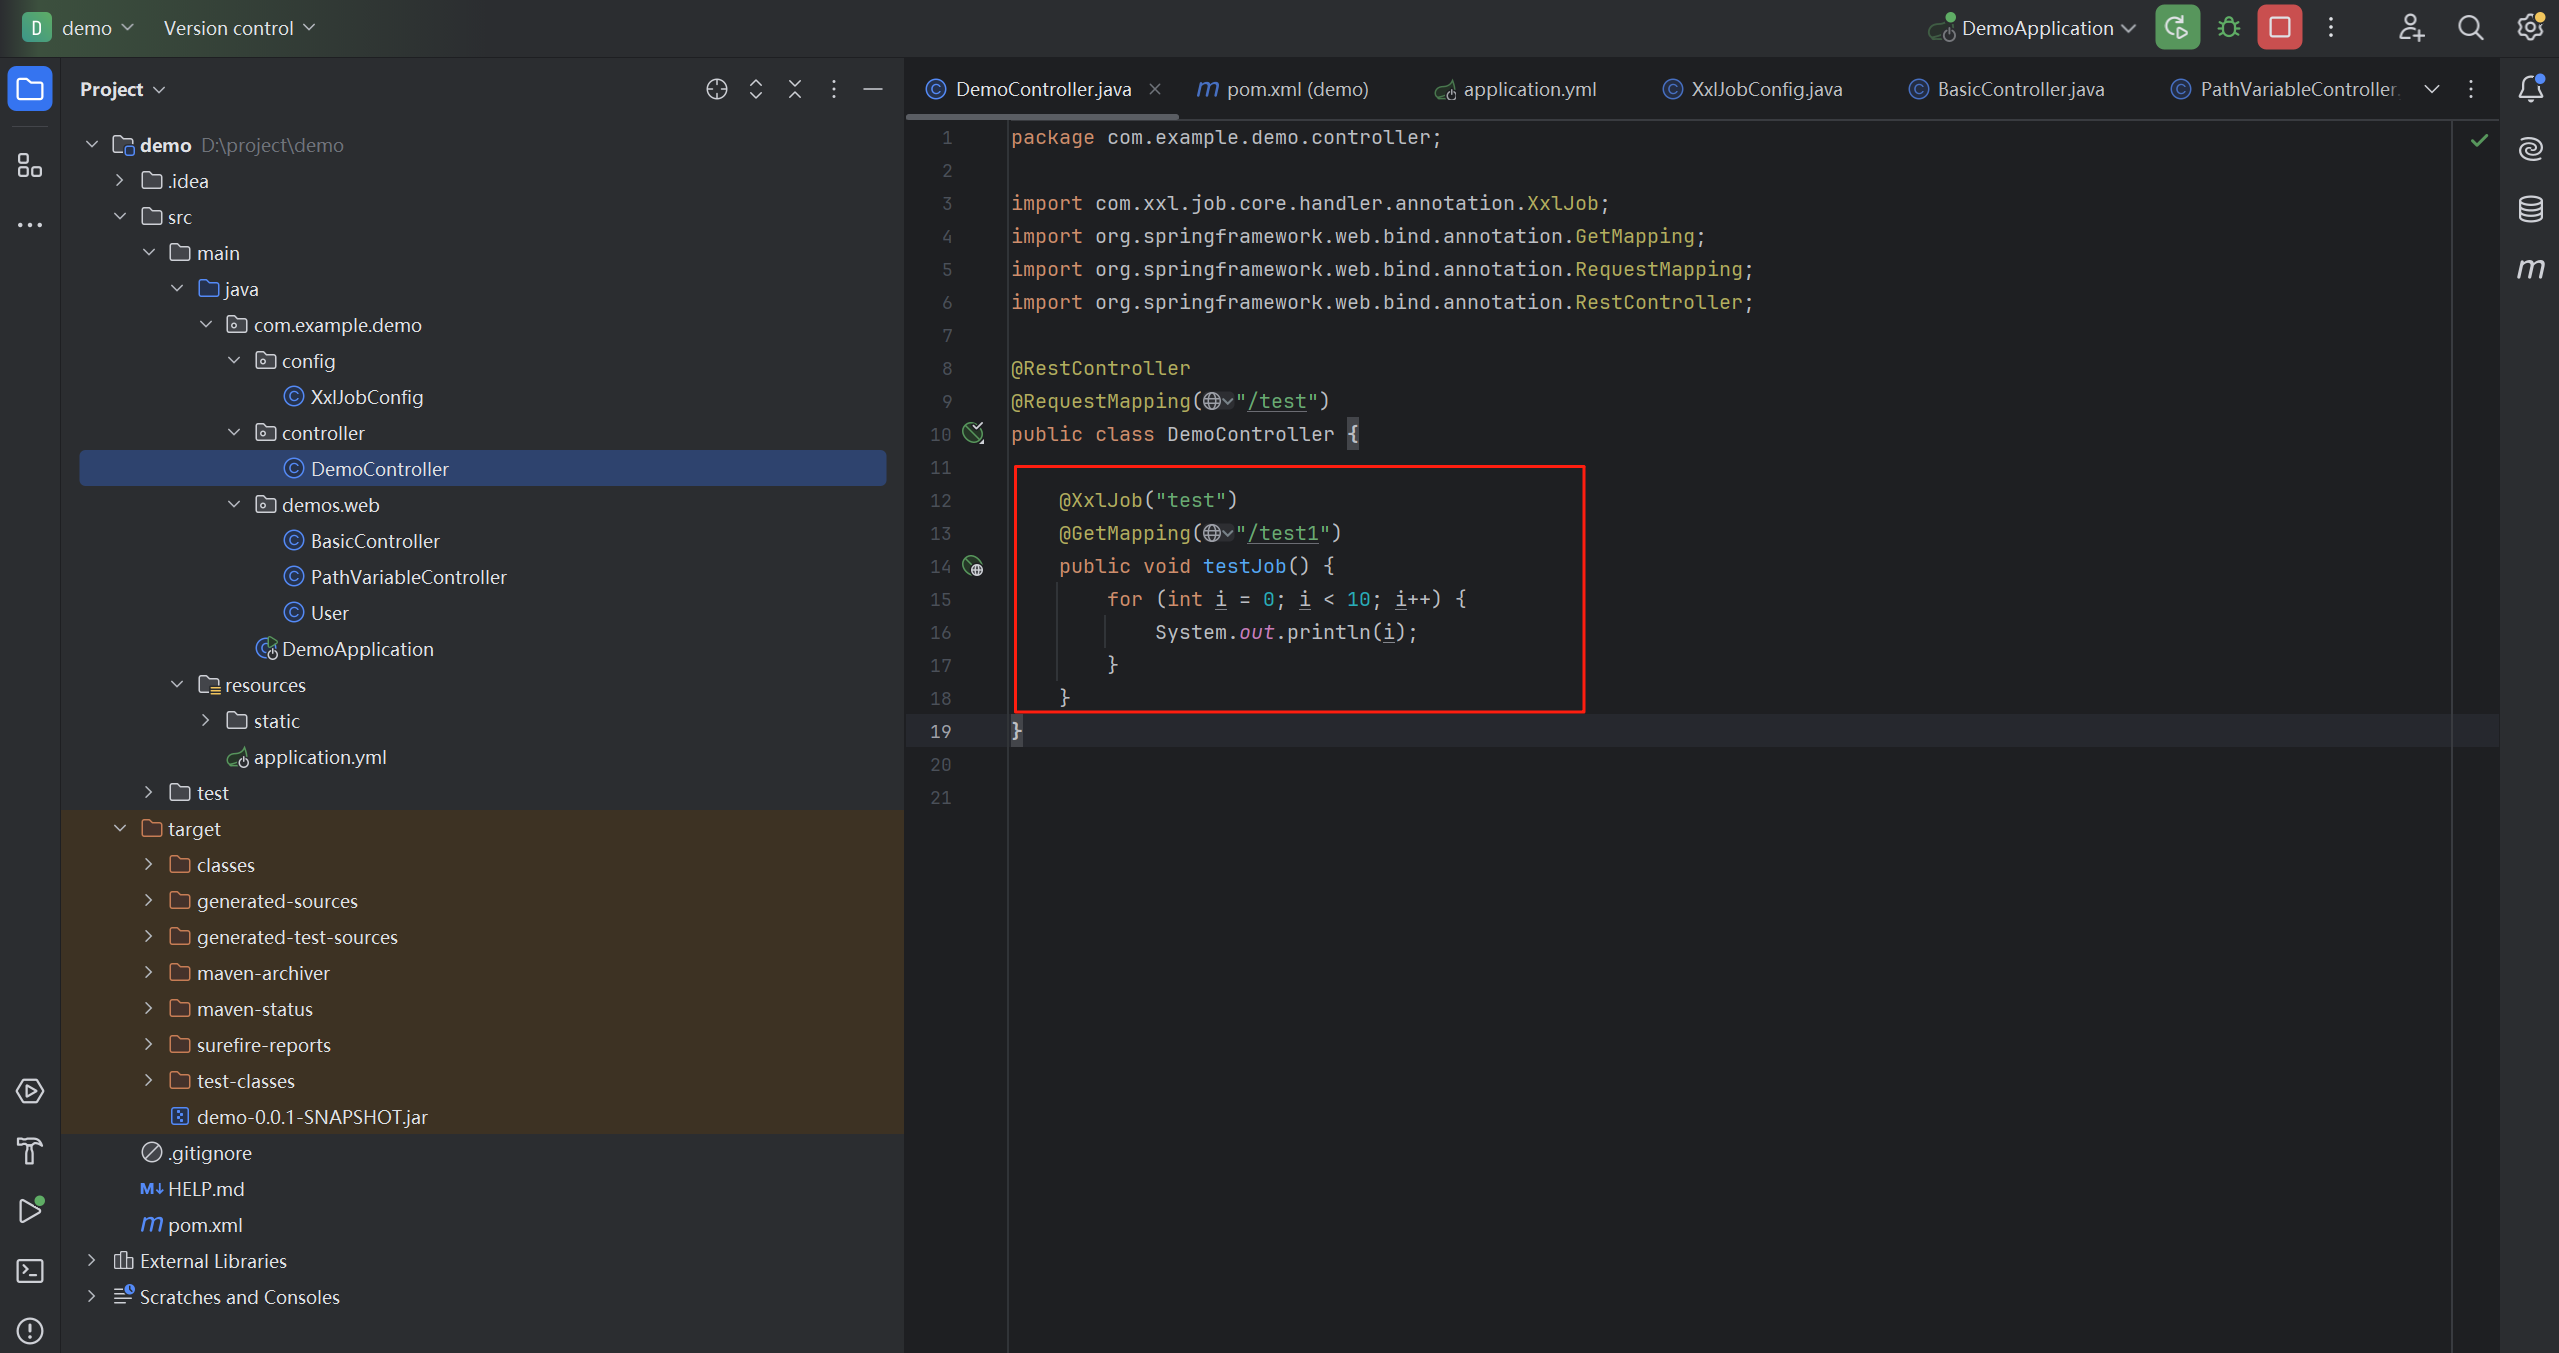The width and height of the screenshot is (2559, 1353).
Task: Open Maven tool window
Action: pos(2531,269)
